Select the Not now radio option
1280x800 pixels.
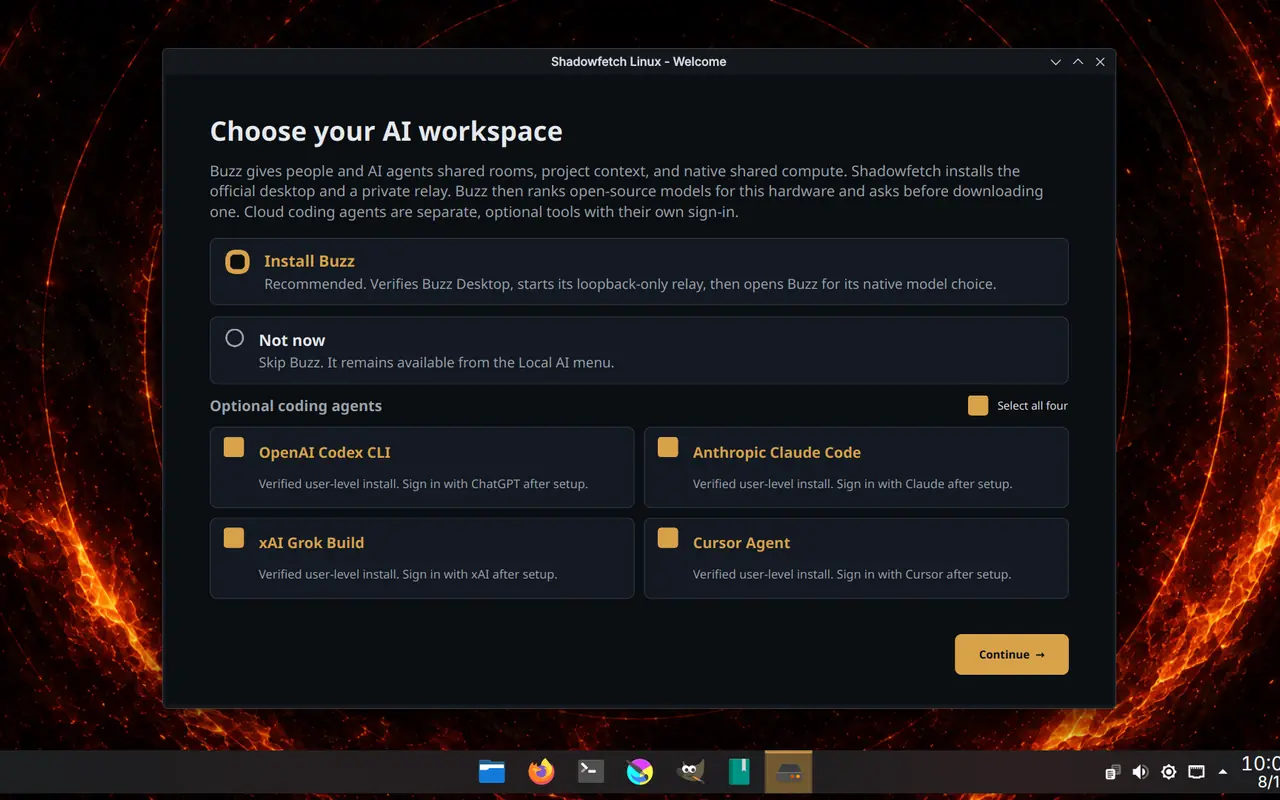(x=235, y=338)
